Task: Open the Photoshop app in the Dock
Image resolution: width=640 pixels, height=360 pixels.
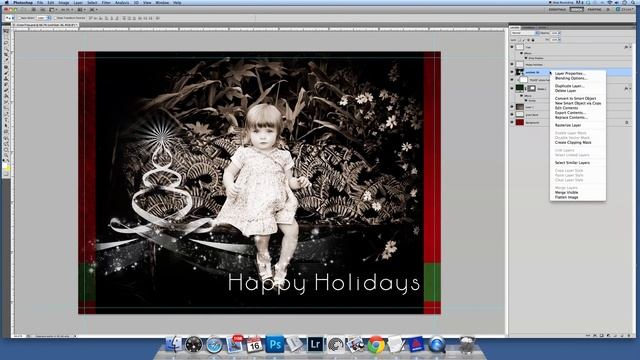Action: [x=275, y=344]
